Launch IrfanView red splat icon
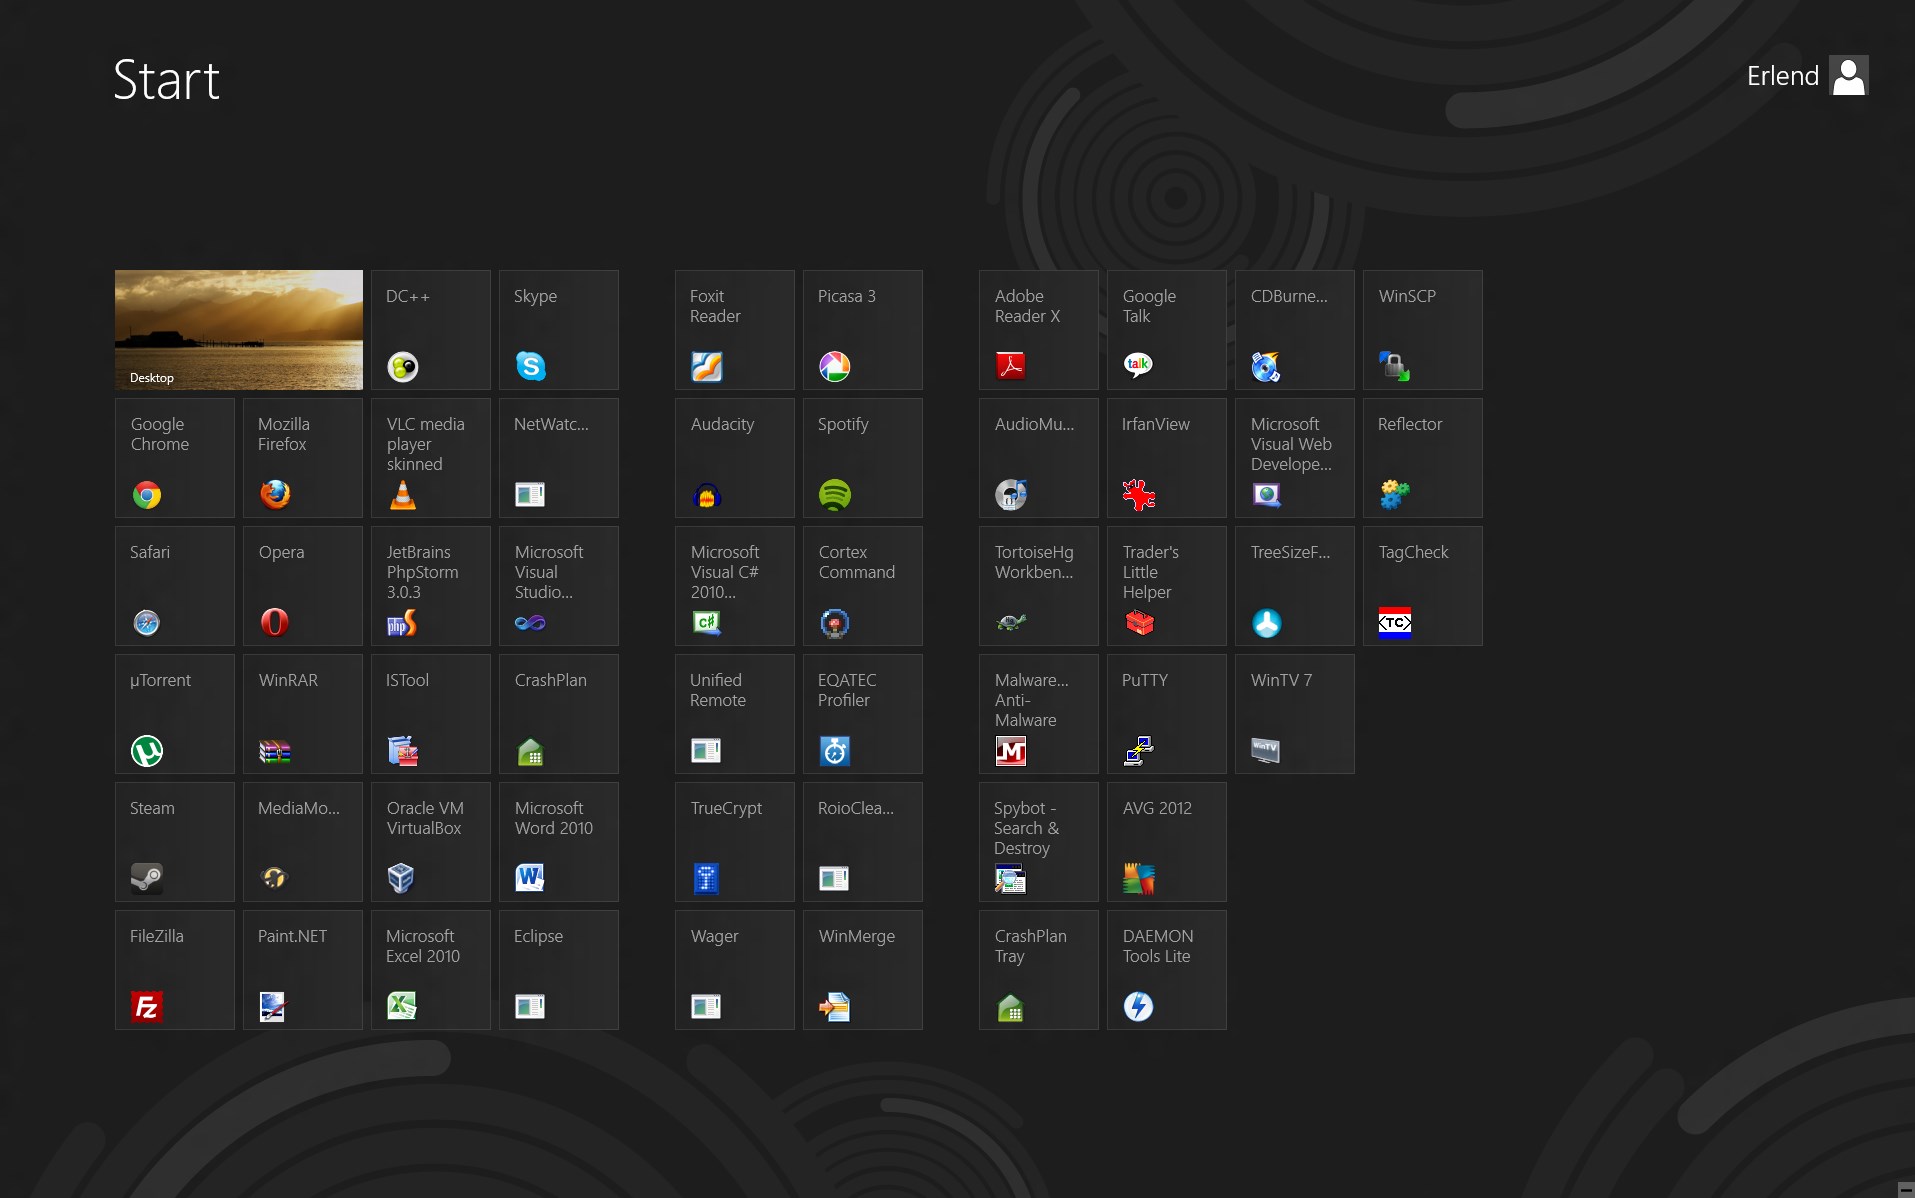The width and height of the screenshot is (1915, 1198). click(1139, 495)
